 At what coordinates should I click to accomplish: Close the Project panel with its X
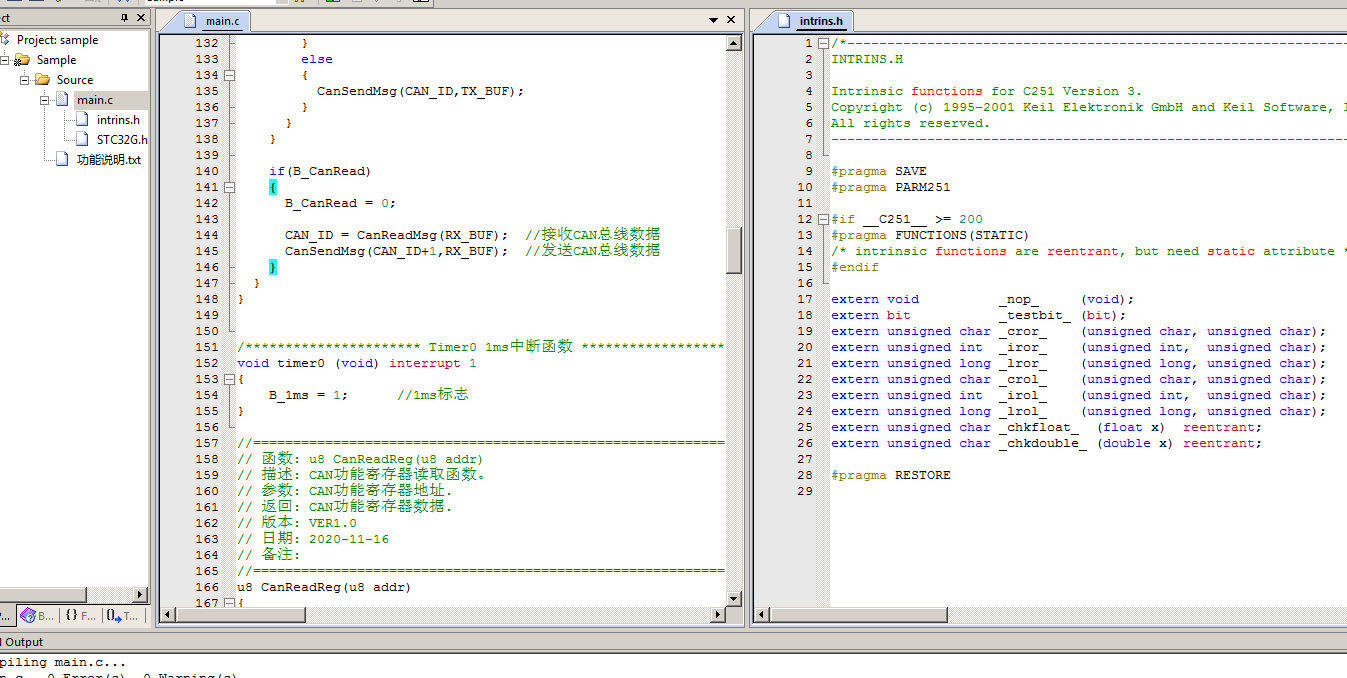click(x=139, y=18)
